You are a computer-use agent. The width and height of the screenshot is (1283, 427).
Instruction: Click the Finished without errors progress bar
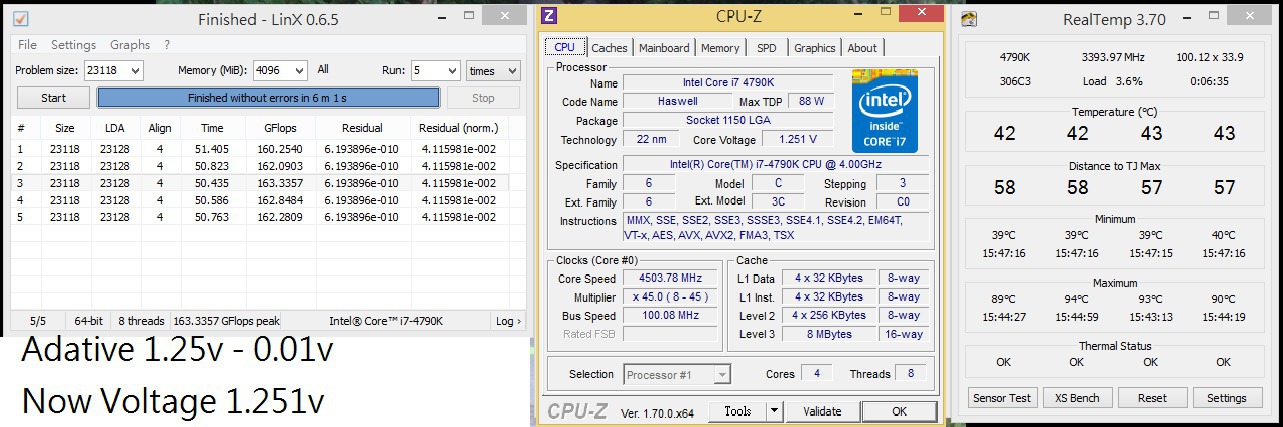(x=268, y=98)
